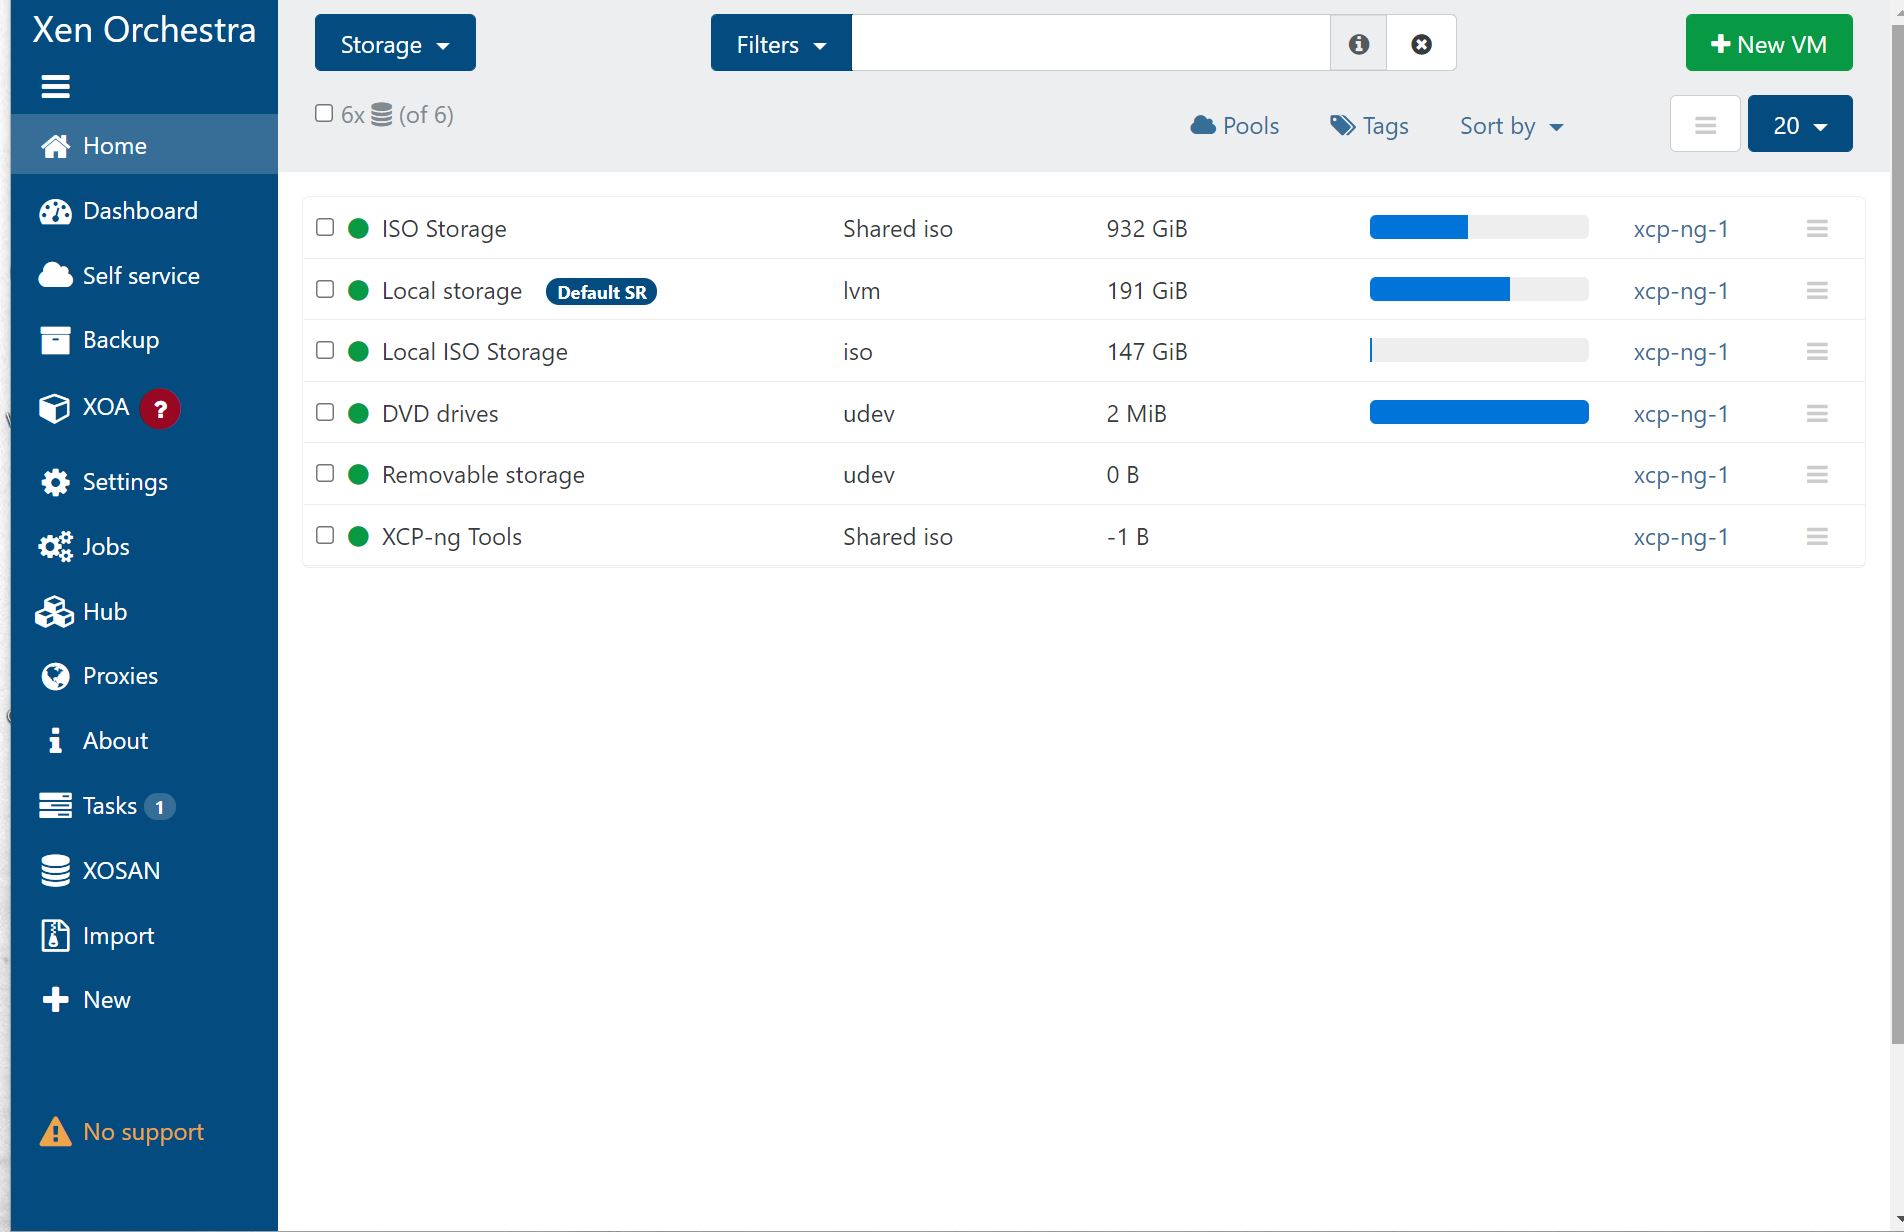Expand the Sort by dropdown
The width and height of the screenshot is (1904, 1232).
pyautogui.click(x=1511, y=126)
